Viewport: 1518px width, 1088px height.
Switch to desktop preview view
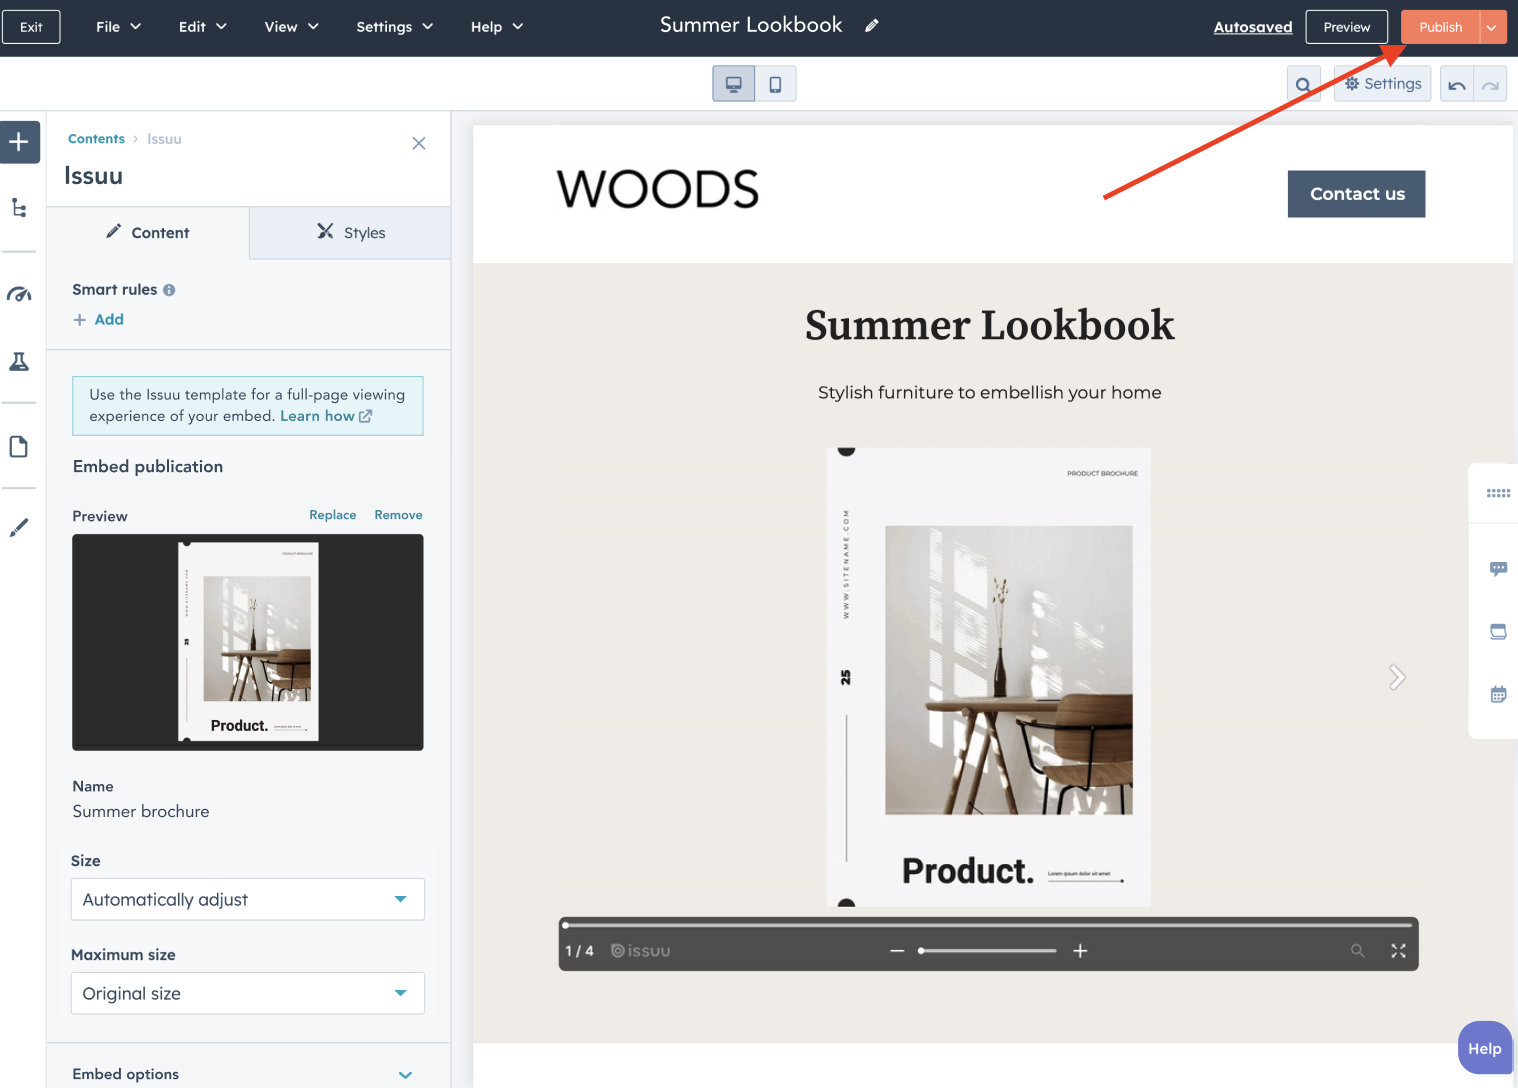pyautogui.click(x=734, y=84)
